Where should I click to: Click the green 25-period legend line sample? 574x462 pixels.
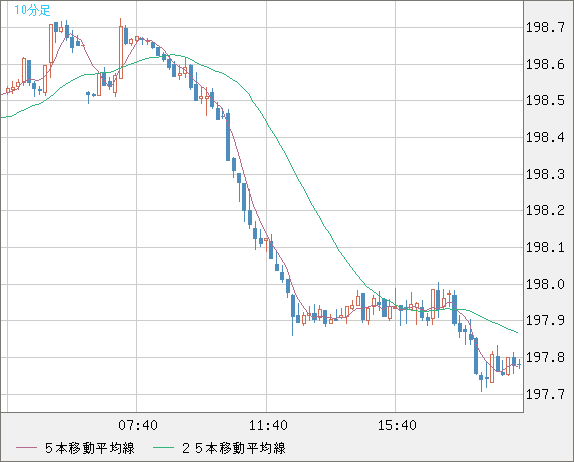click(163, 448)
